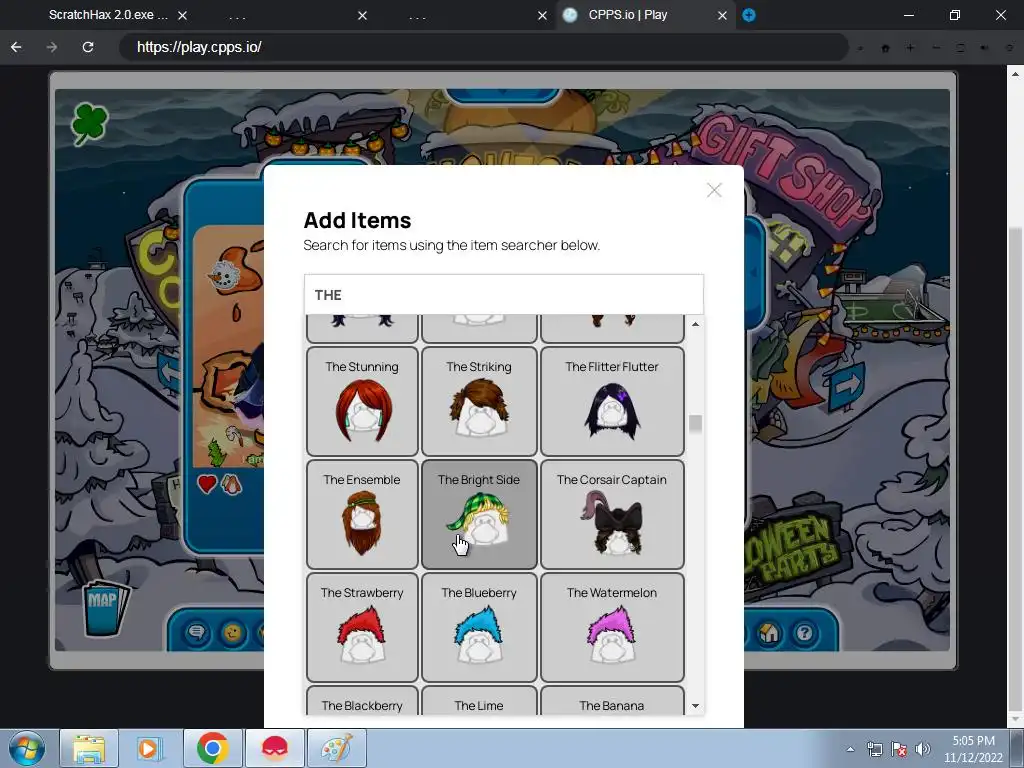Screen dimensions: 1024x768
Task: Pick The Blueberry blue hair item
Action: (479, 627)
